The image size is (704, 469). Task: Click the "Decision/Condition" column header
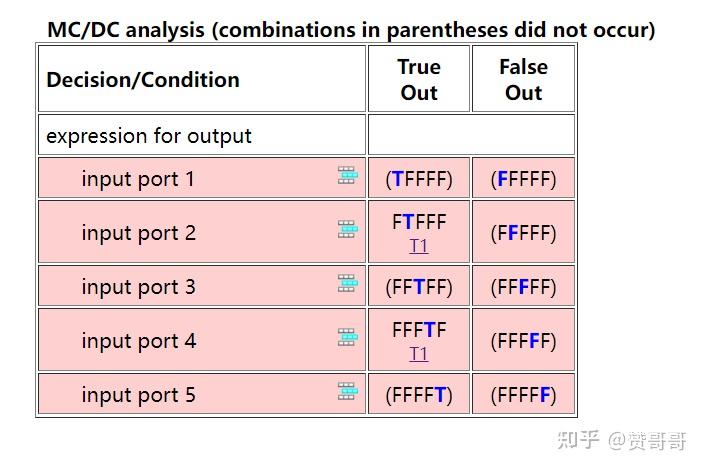(143, 80)
